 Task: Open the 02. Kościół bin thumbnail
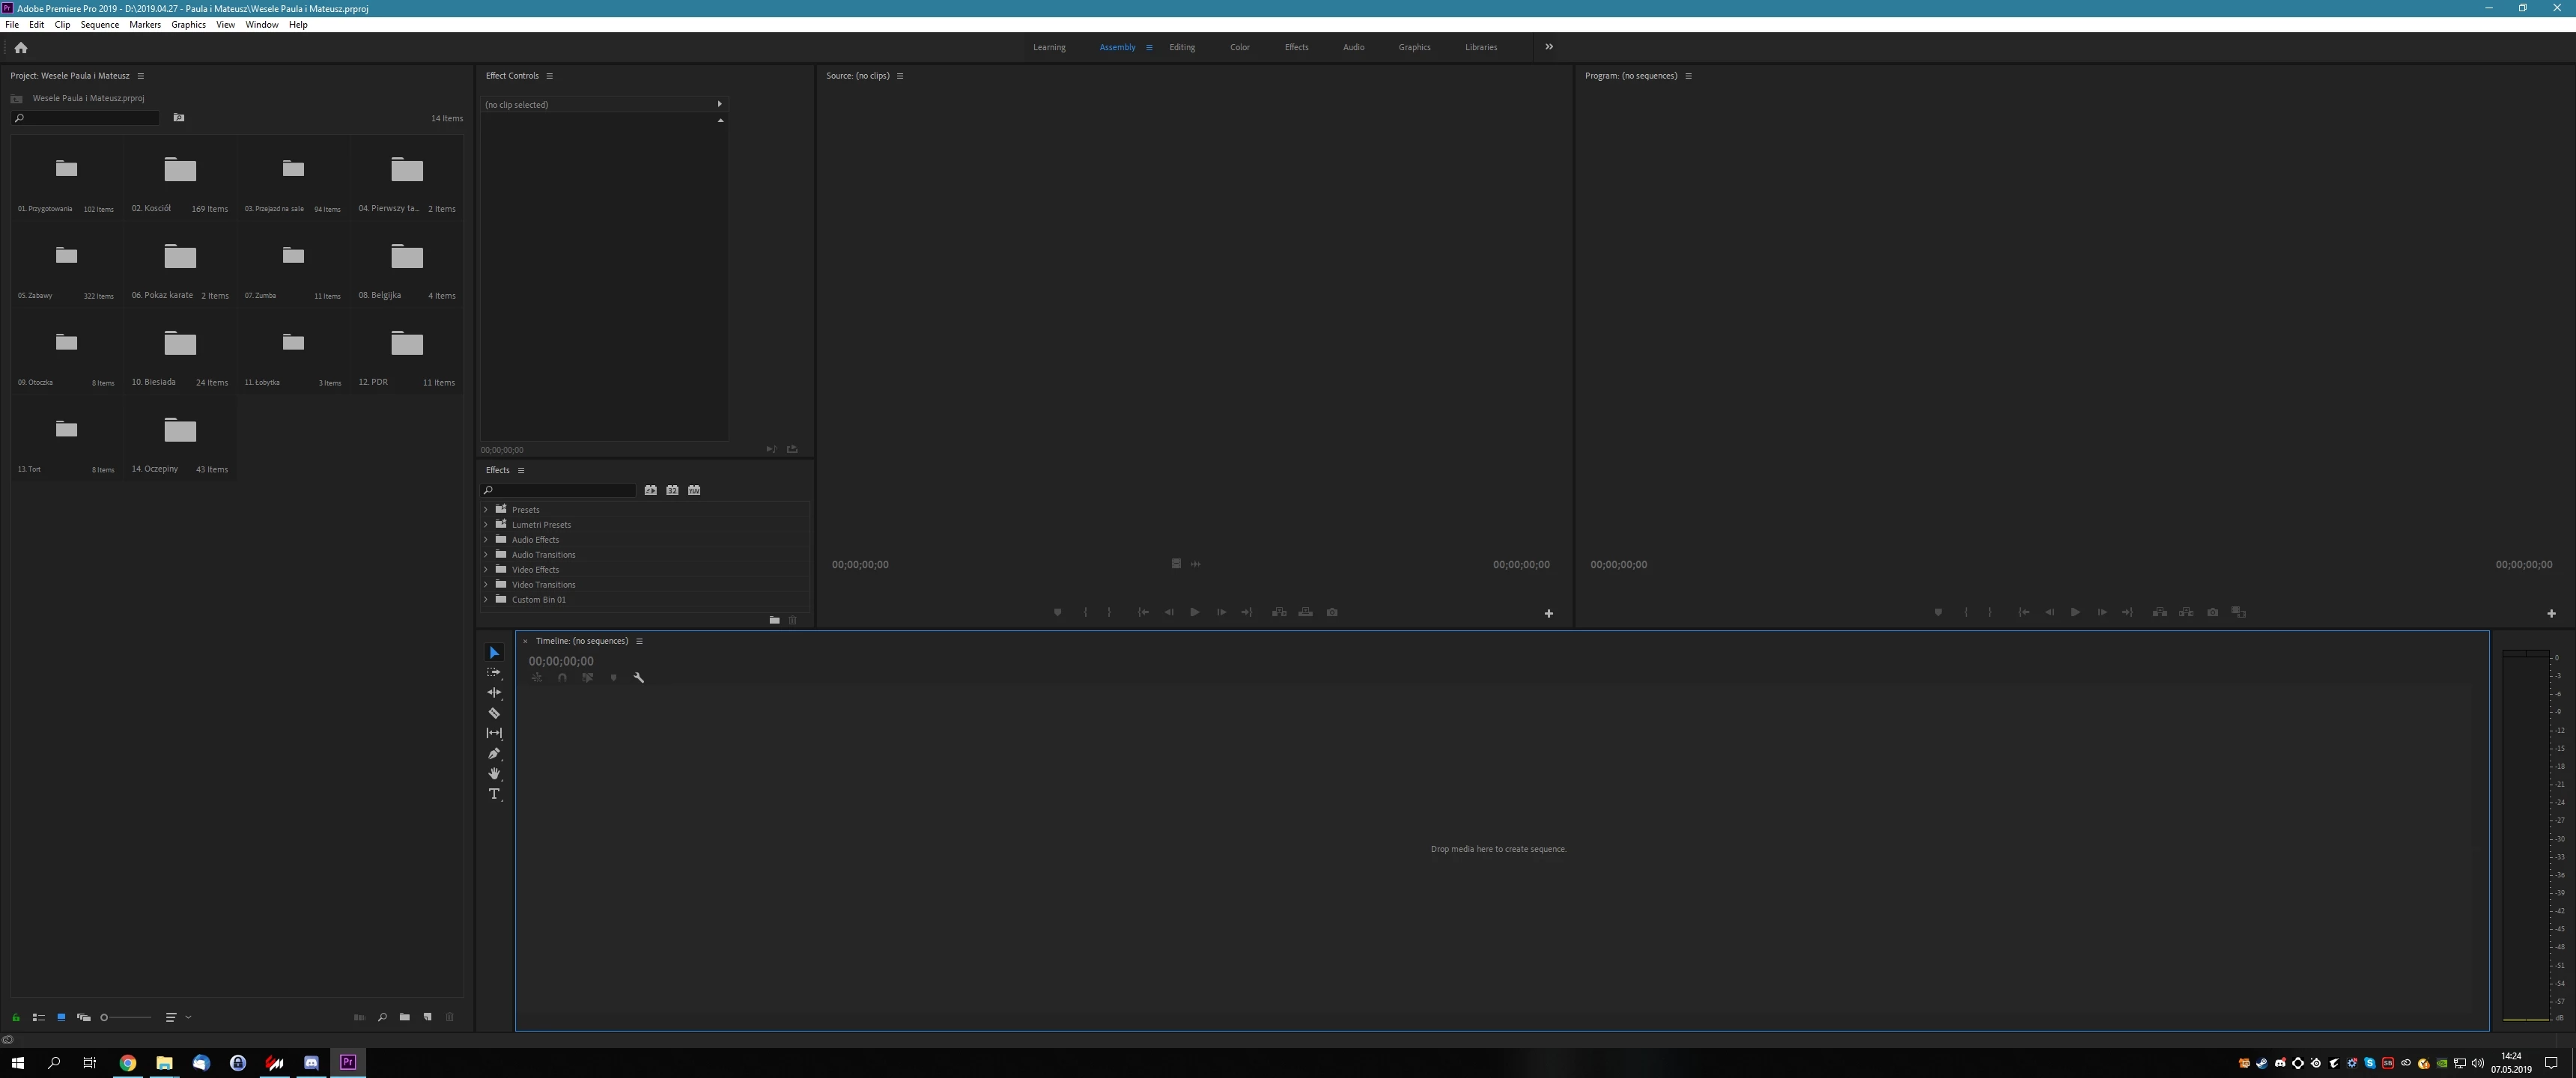180,170
